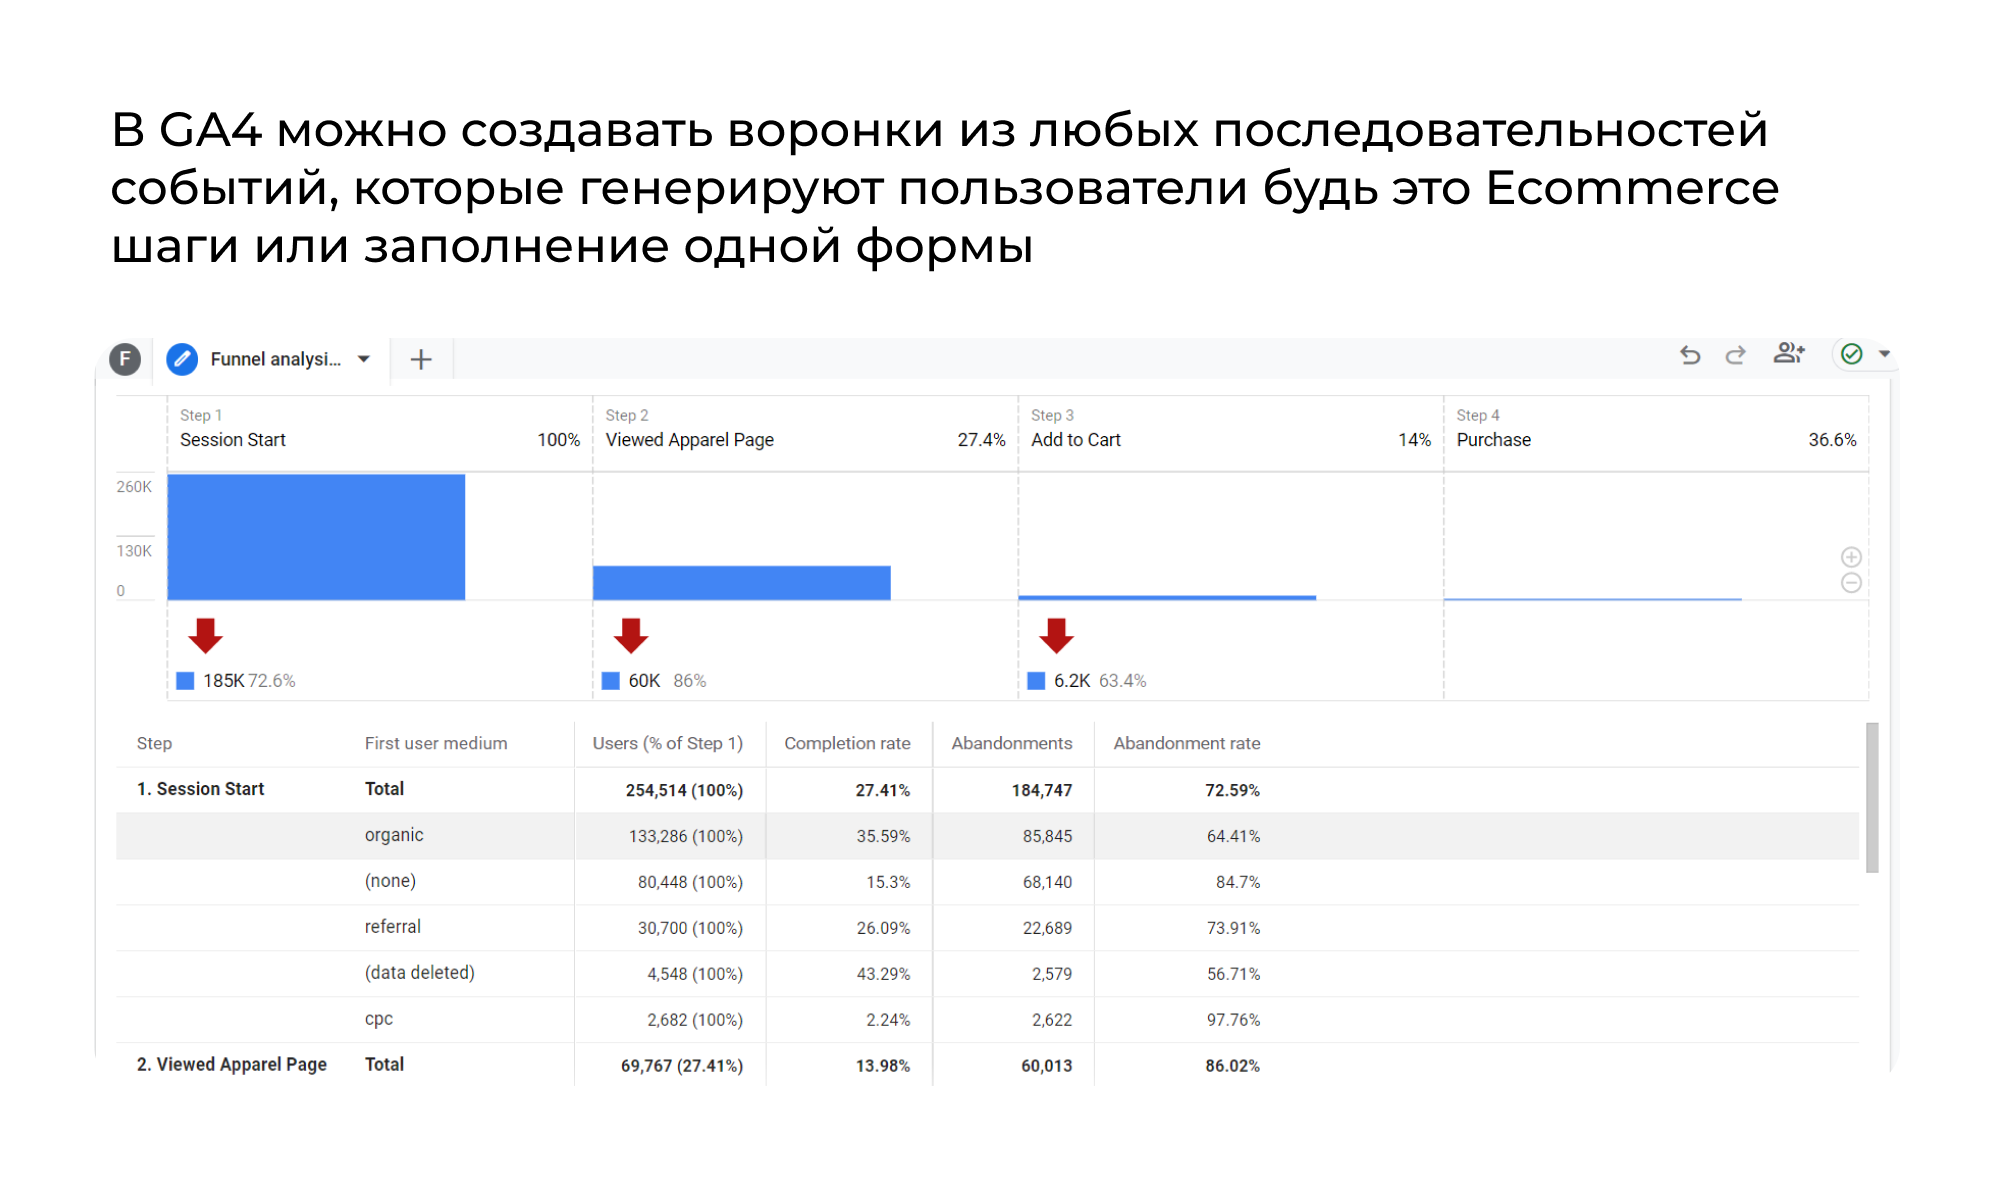Select the Viewed Apparel Page funnel bar
Screen dimensions: 2000x1200
[x=741, y=583]
